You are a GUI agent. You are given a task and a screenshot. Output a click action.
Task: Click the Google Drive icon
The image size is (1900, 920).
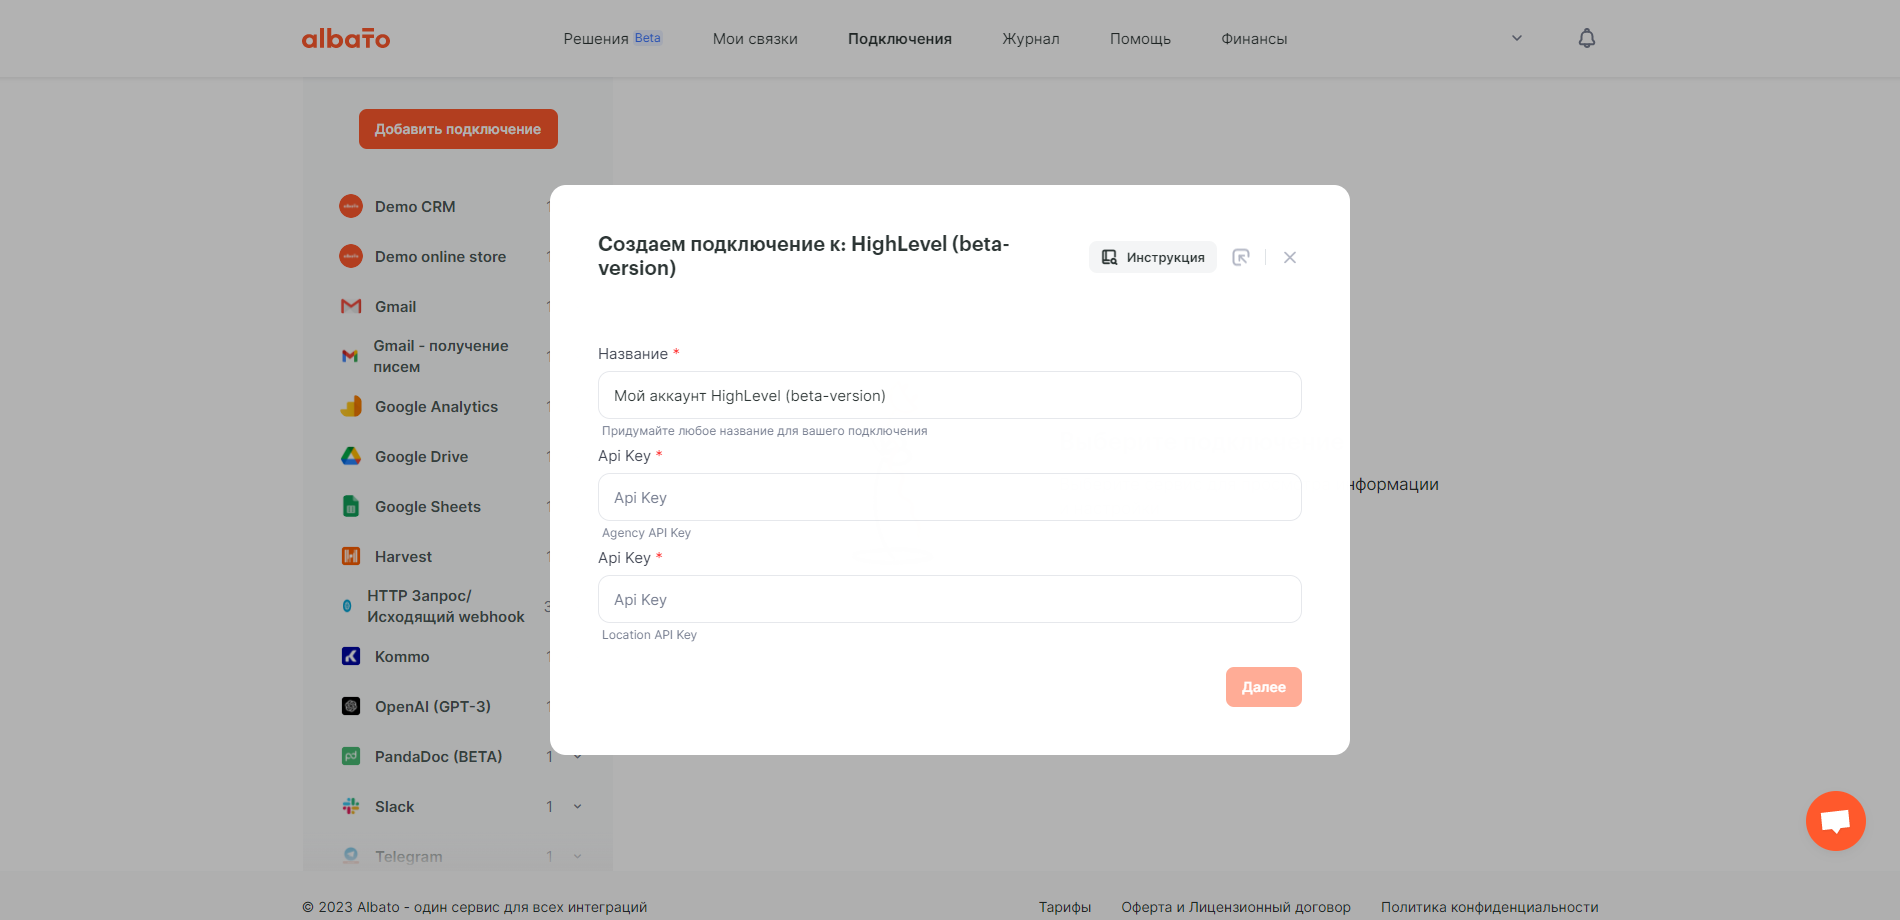pyautogui.click(x=351, y=456)
